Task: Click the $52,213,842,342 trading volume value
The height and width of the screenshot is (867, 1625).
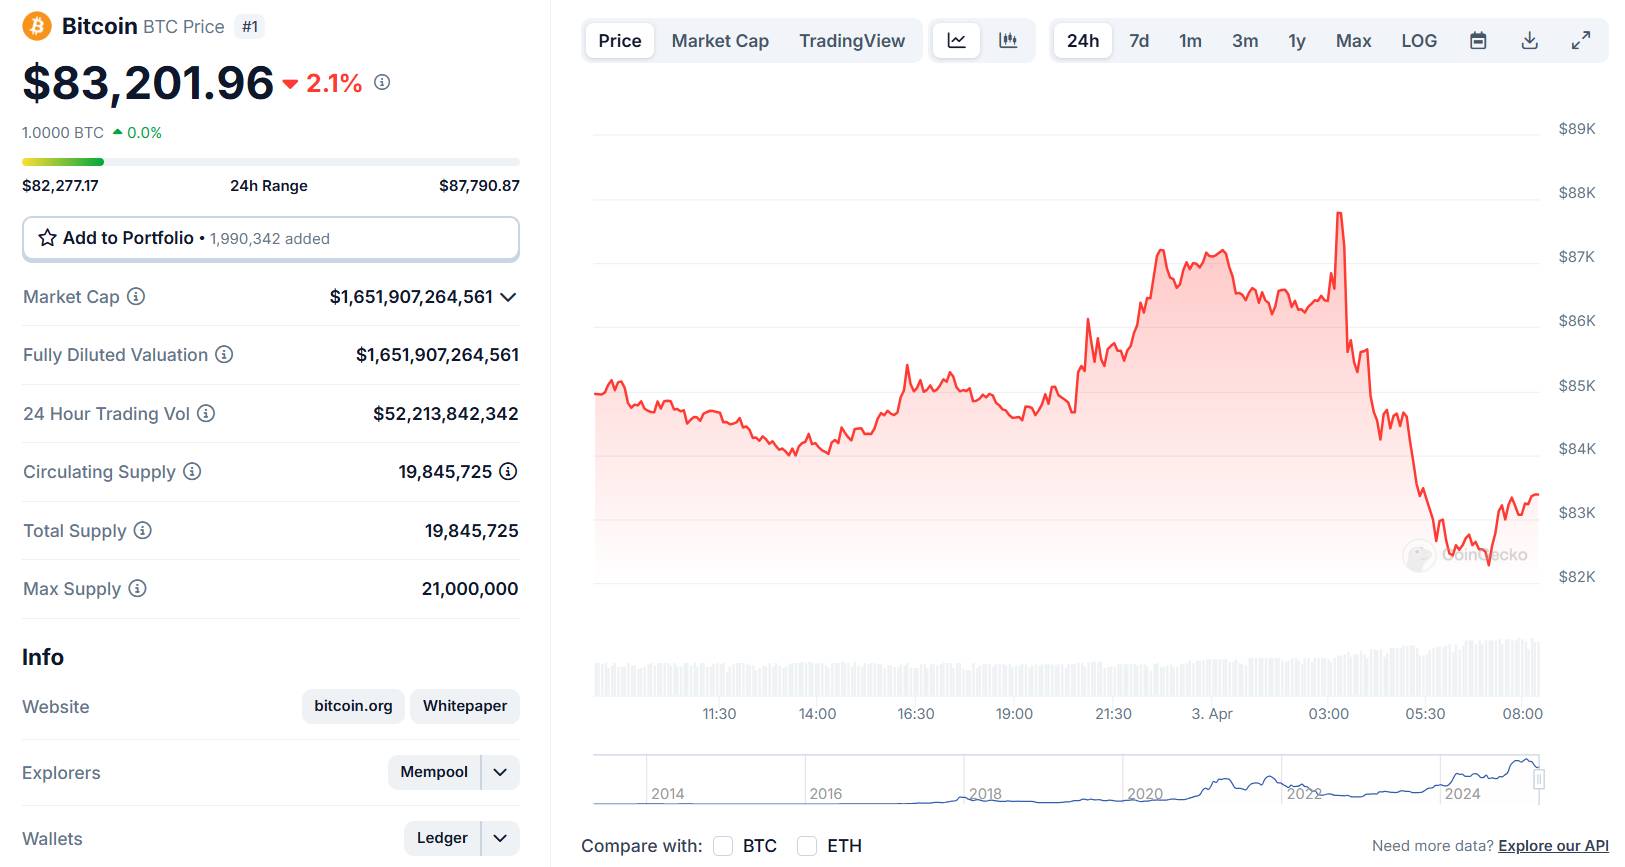Action: point(446,414)
